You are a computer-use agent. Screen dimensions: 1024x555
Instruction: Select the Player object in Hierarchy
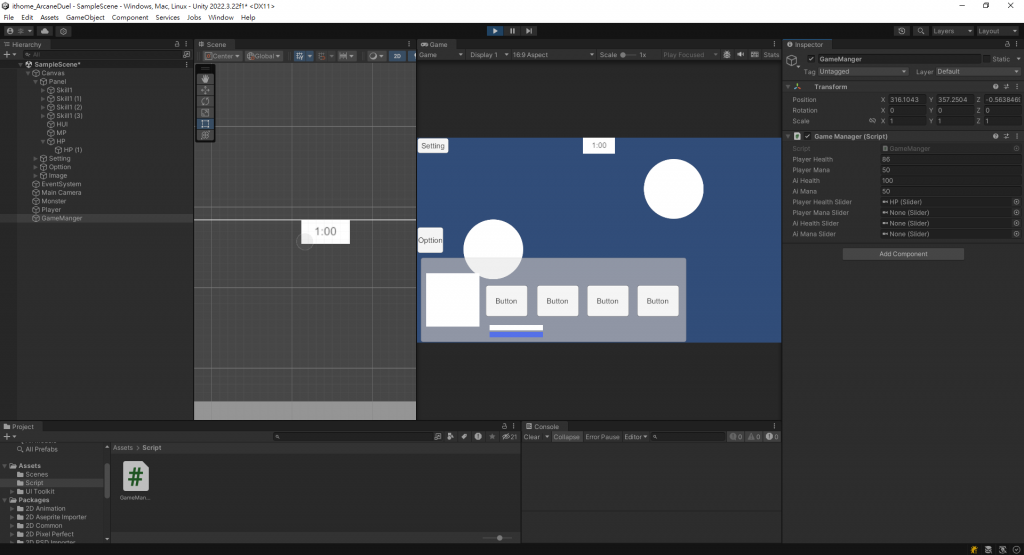click(x=51, y=210)
